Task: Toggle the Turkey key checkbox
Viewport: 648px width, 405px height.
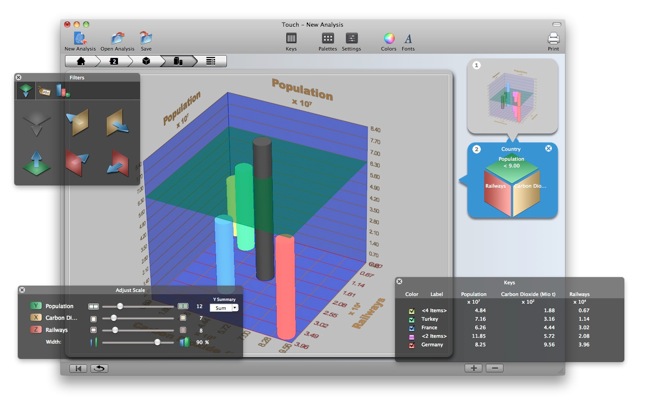Action: pos(412,320)
